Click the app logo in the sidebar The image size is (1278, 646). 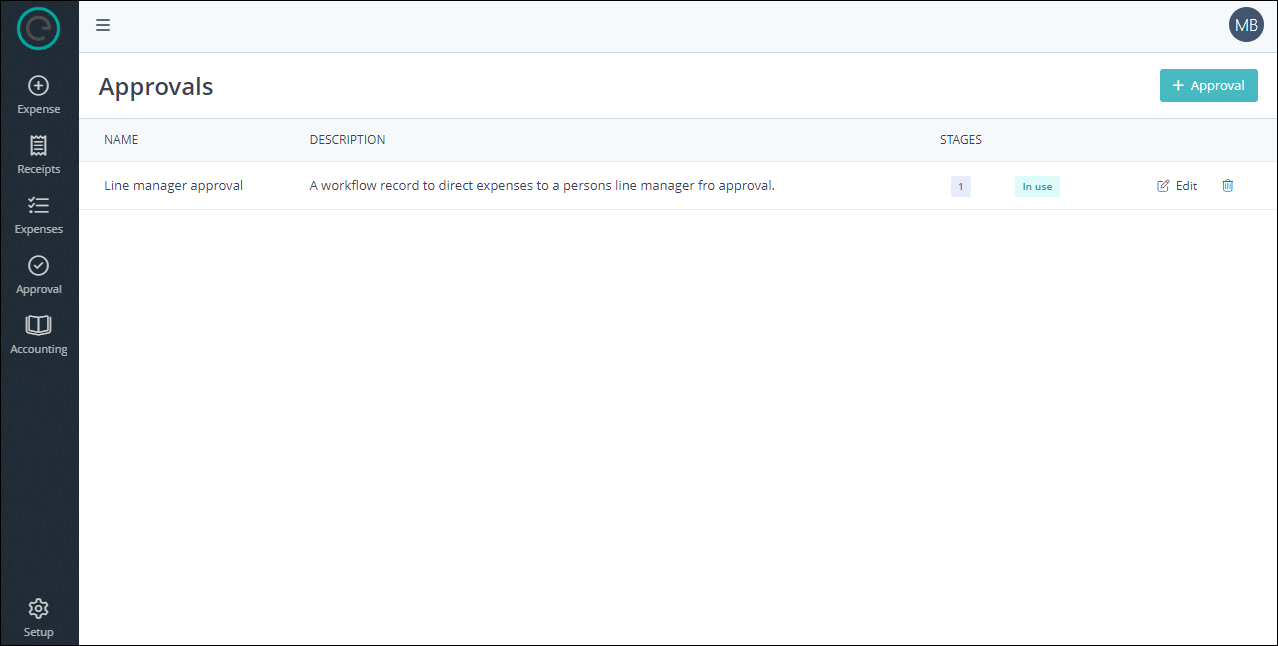pyautogui.click(x=39, y=28)
